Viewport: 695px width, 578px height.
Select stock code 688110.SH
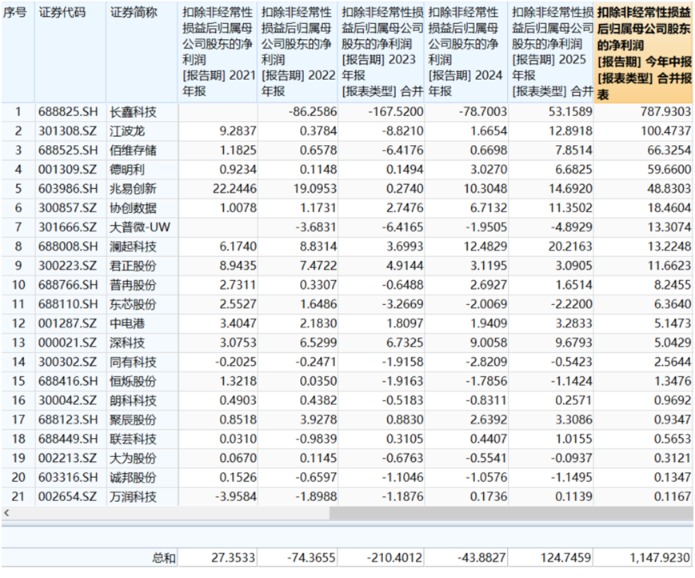(68, 305)
